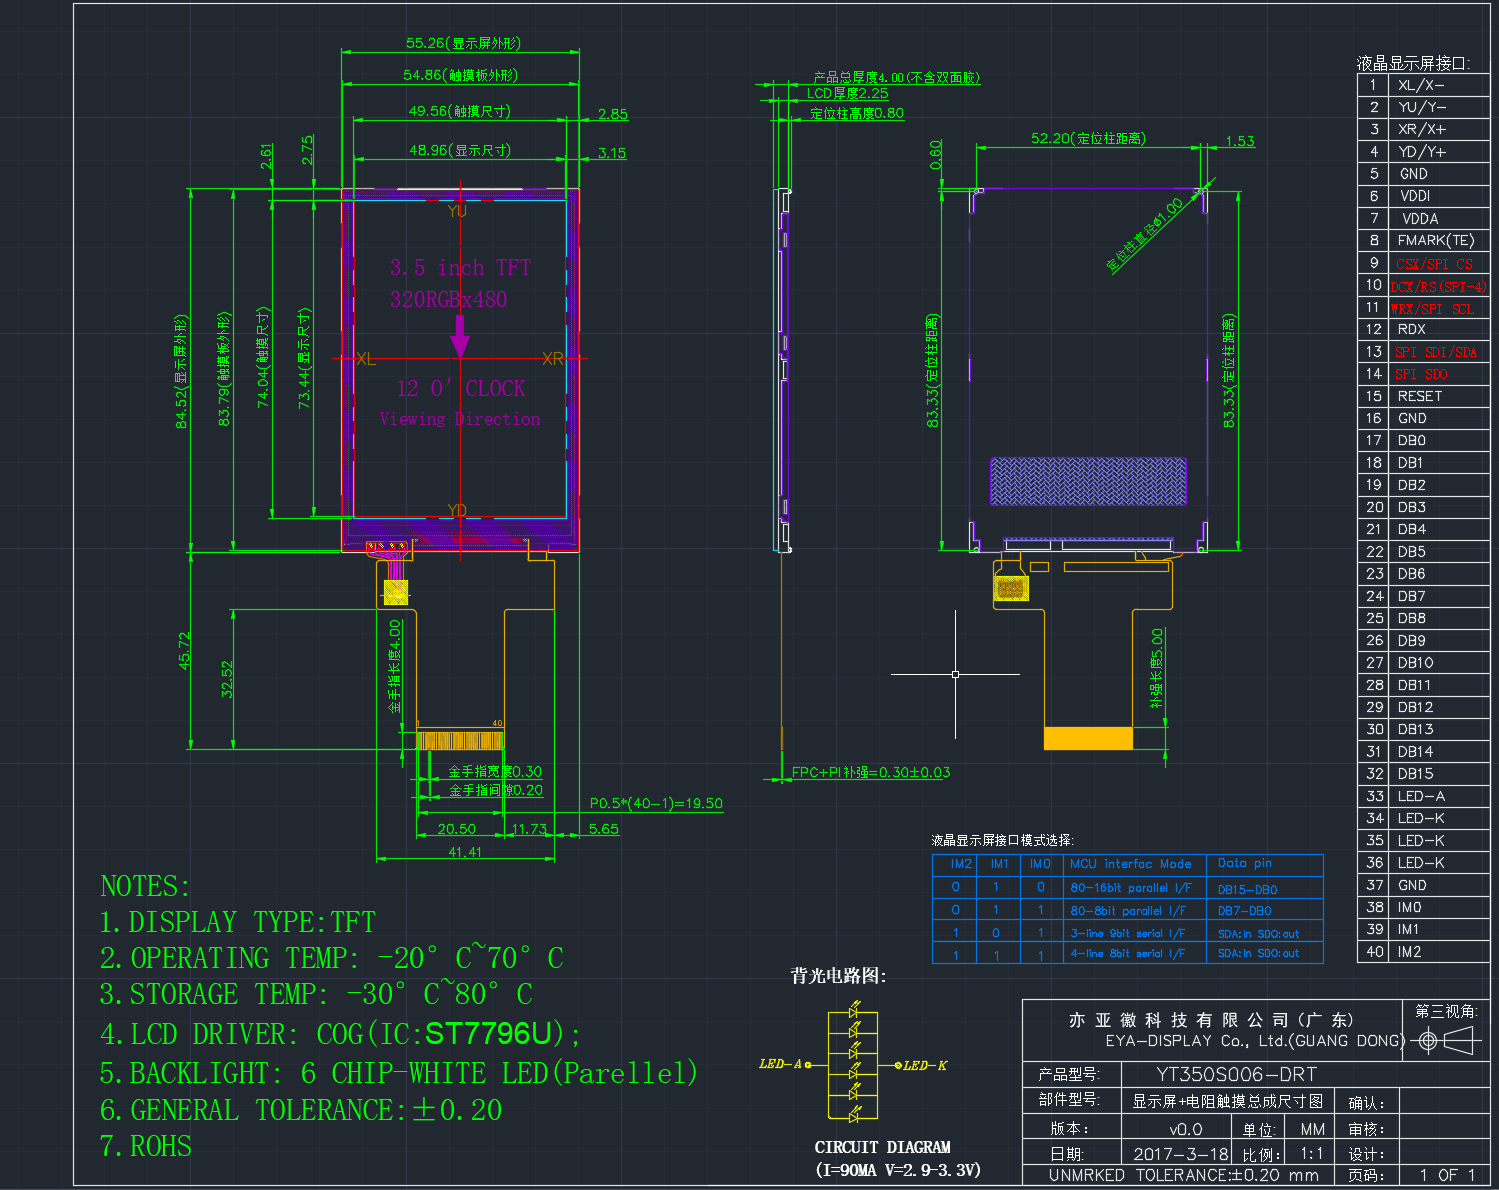Select the "YT350S006-DRT" product model

[1237, 1074]
